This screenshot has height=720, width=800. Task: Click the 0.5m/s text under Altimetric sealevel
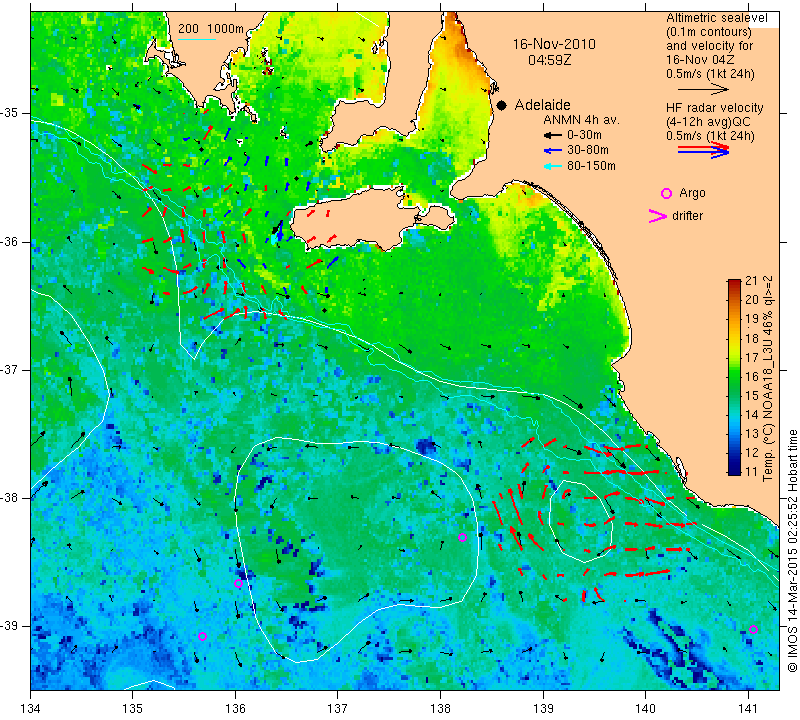(710, 74)
